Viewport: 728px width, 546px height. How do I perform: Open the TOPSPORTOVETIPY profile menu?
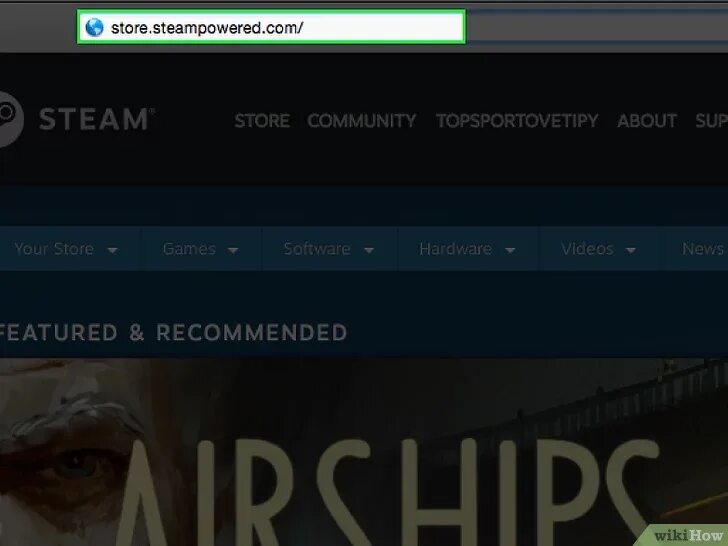coord(517,121)
